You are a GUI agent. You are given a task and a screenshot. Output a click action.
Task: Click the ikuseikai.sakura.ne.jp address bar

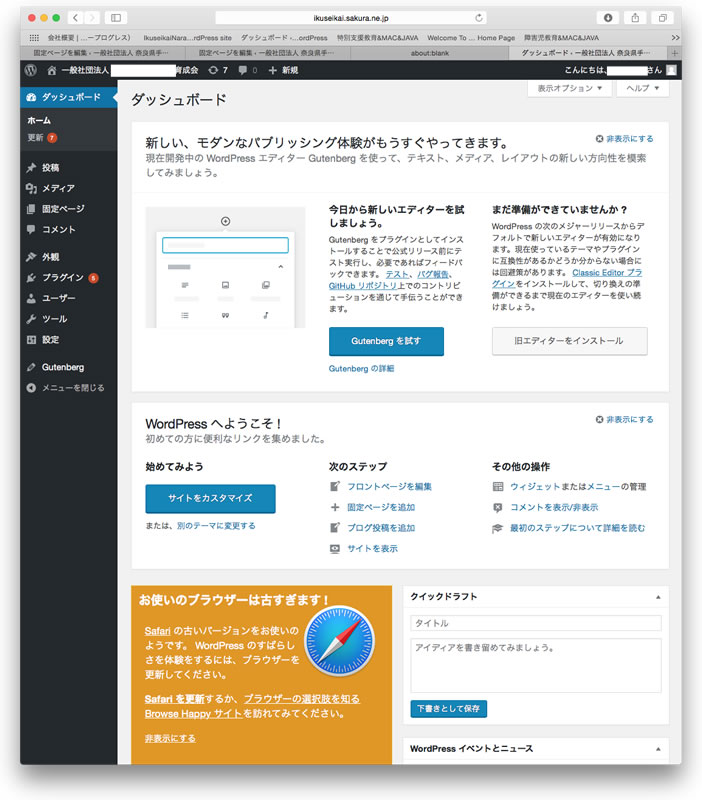click(x=351, y=18)
